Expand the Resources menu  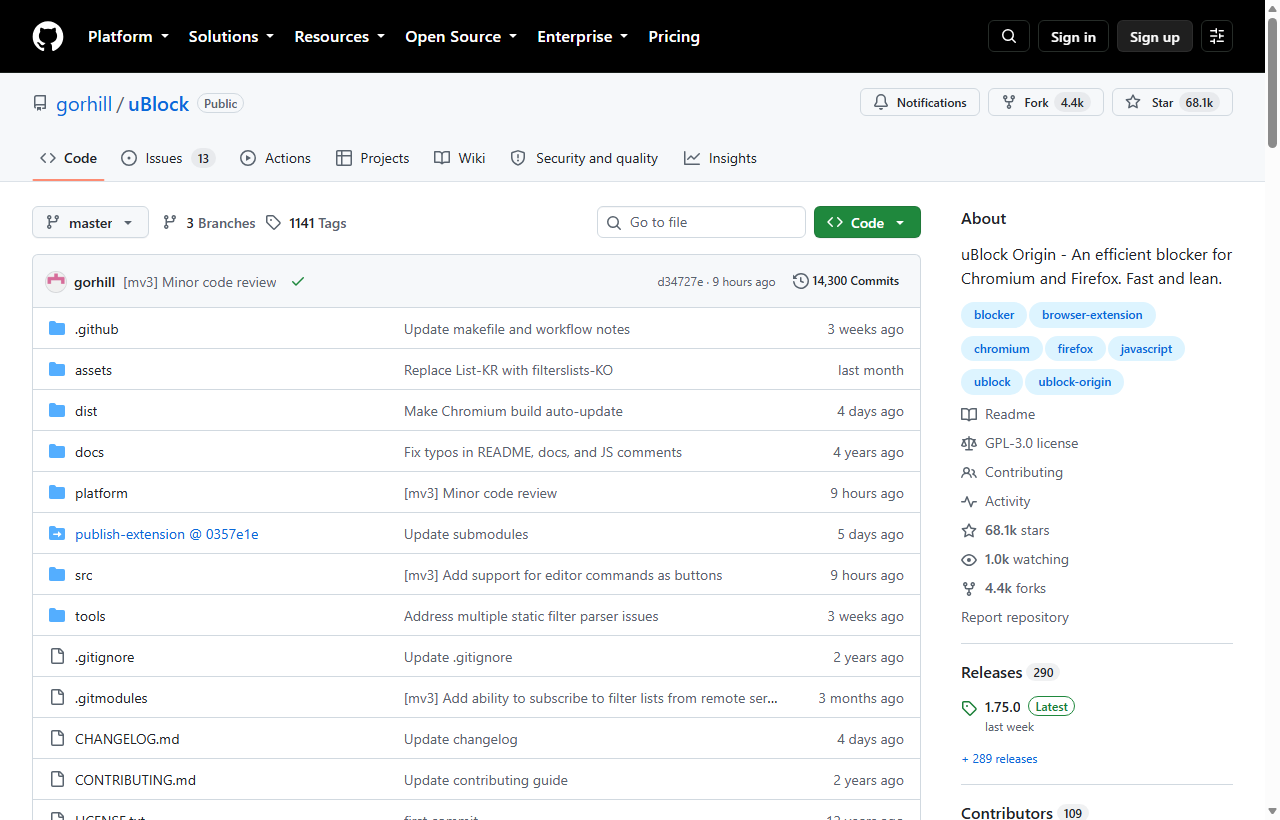tap(339, 37)
